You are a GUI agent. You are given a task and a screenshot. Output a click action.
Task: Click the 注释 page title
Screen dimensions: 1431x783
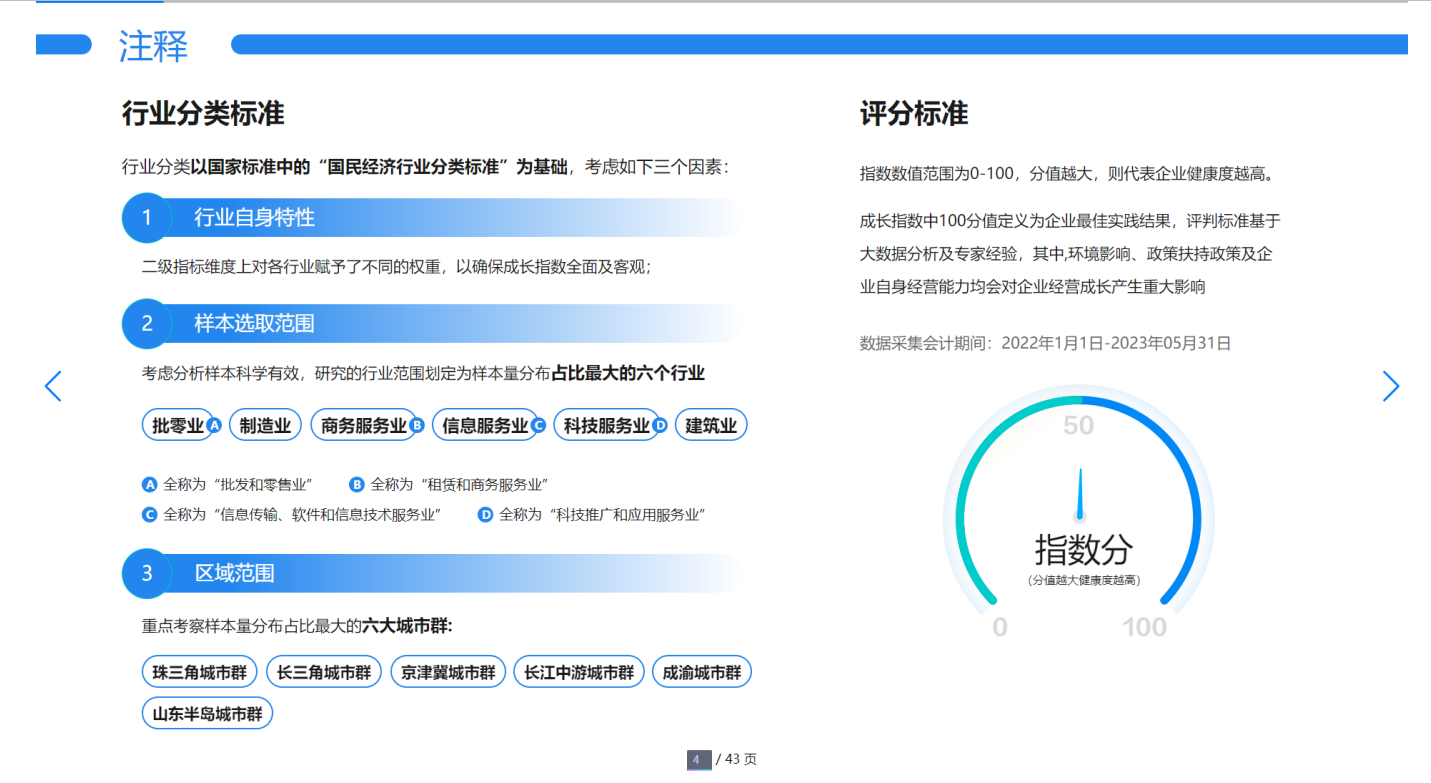click(153, 46)
